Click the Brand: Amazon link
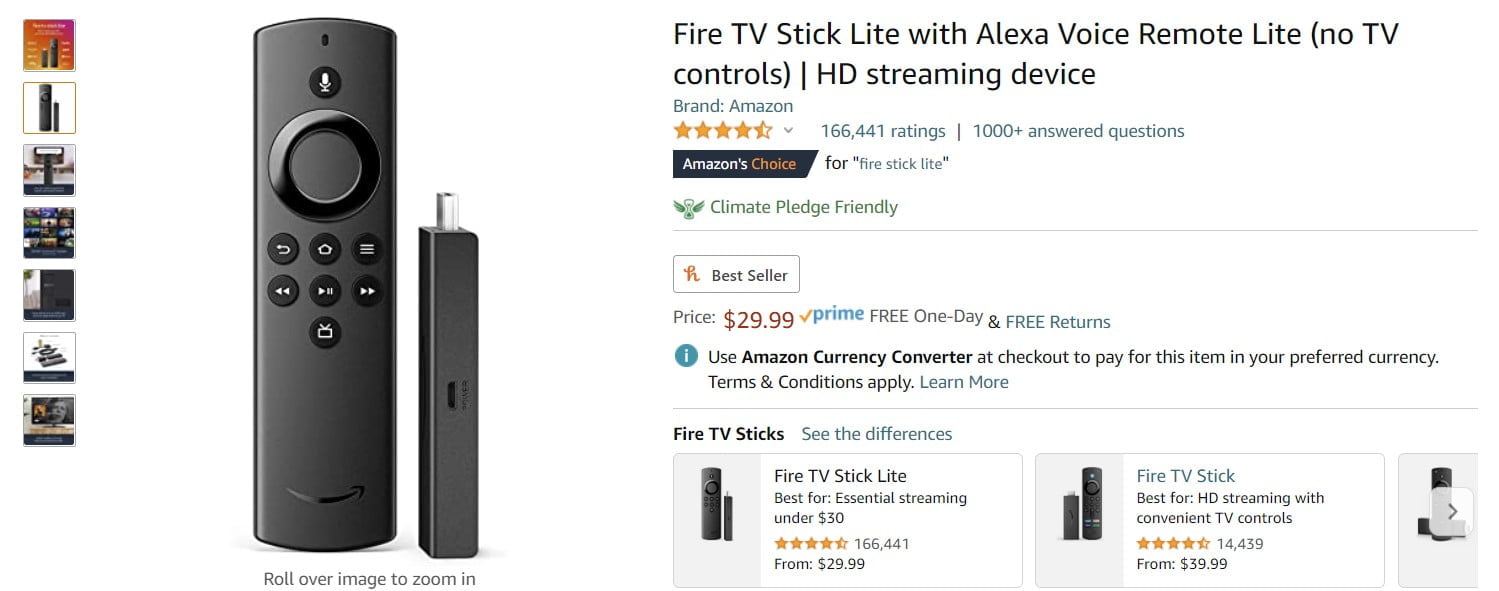This screenshot has width=1499, height=591. 733,106
